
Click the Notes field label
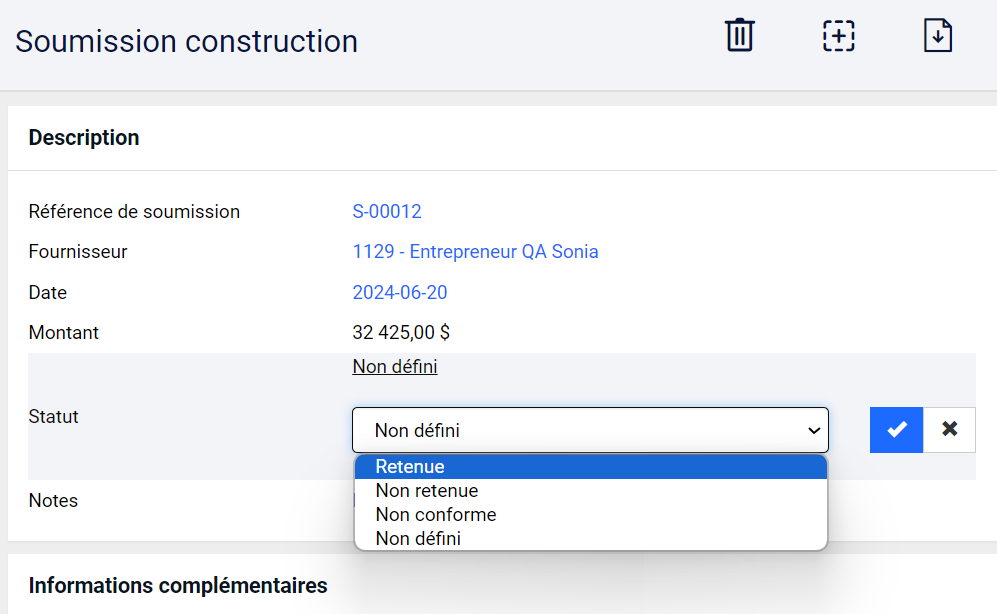point(53,501)
